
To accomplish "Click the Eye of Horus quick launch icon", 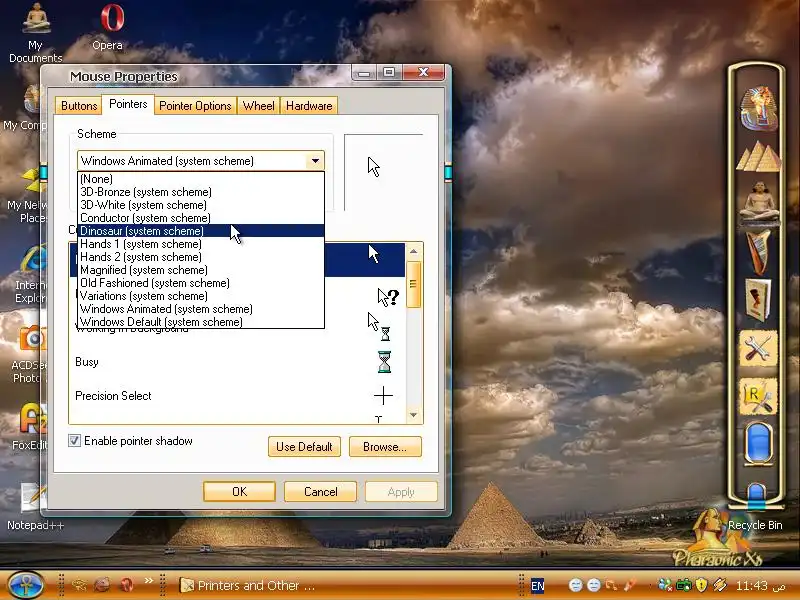I will 79,585.
